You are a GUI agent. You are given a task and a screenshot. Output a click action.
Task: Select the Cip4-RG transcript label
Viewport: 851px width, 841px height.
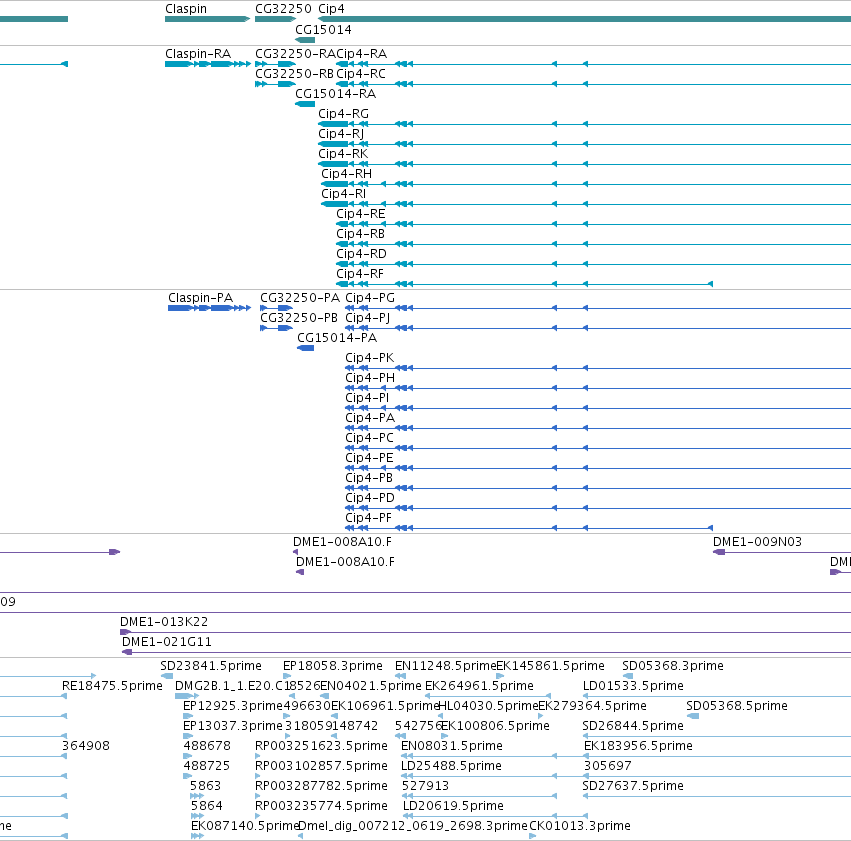click(344, 114)
